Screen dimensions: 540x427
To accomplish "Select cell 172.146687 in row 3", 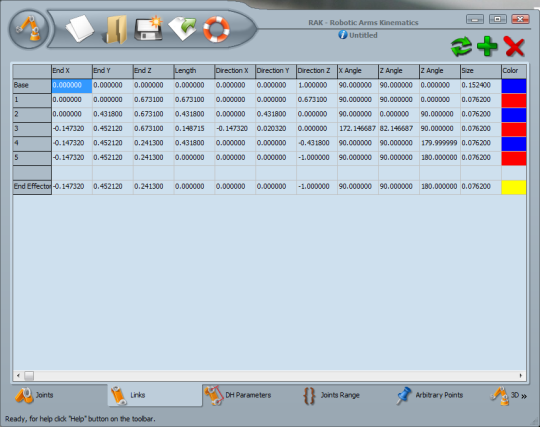I will click(358, 129).
